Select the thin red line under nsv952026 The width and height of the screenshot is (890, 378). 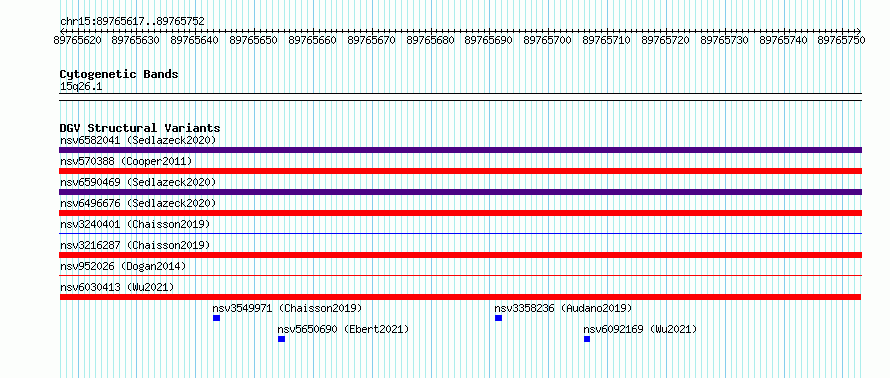pos(460,275)
